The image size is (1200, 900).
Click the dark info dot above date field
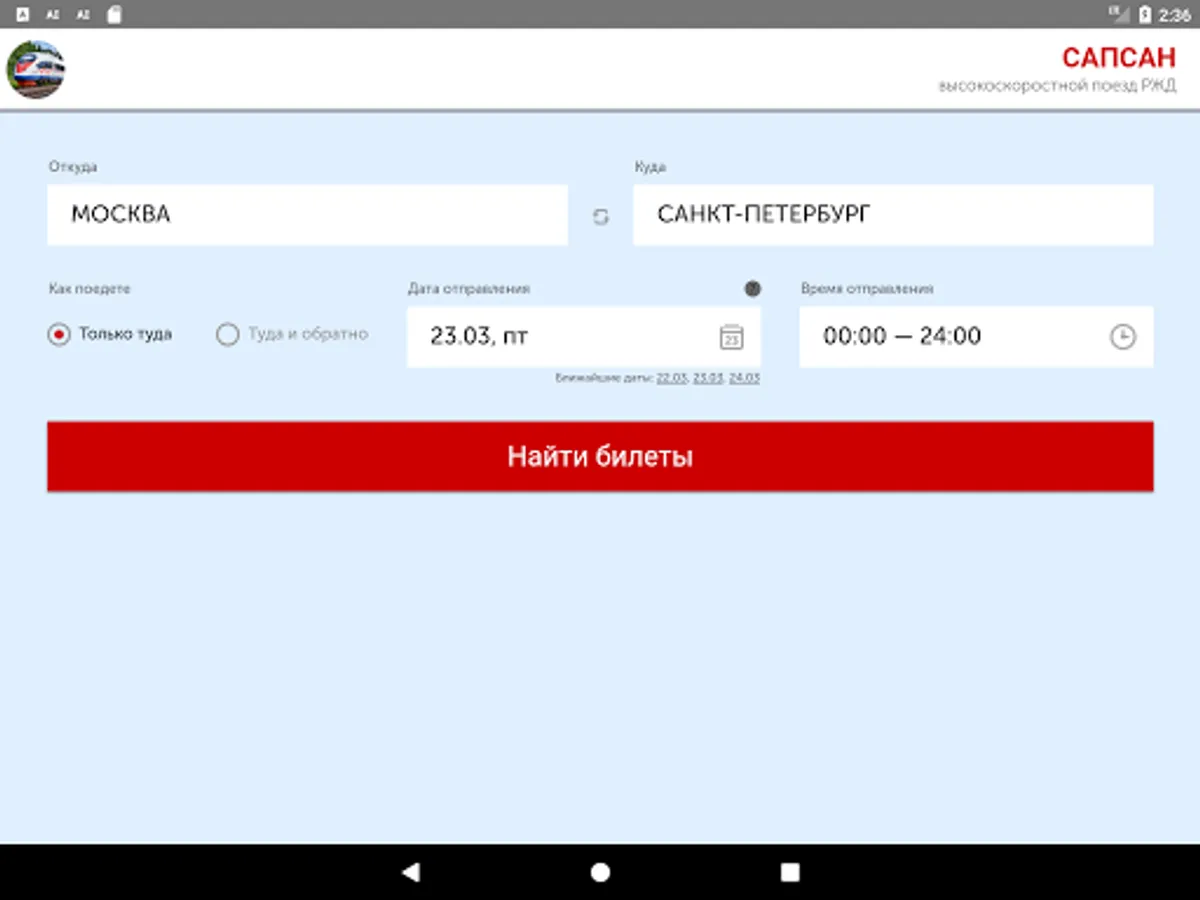pyautogui.click(x=753, y=289)
